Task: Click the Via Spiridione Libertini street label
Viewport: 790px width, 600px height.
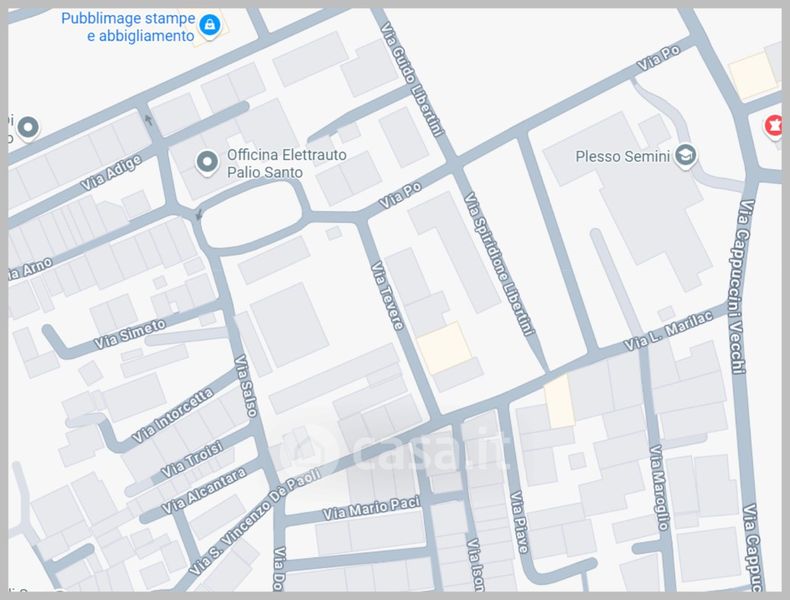Action: [501, 263]
